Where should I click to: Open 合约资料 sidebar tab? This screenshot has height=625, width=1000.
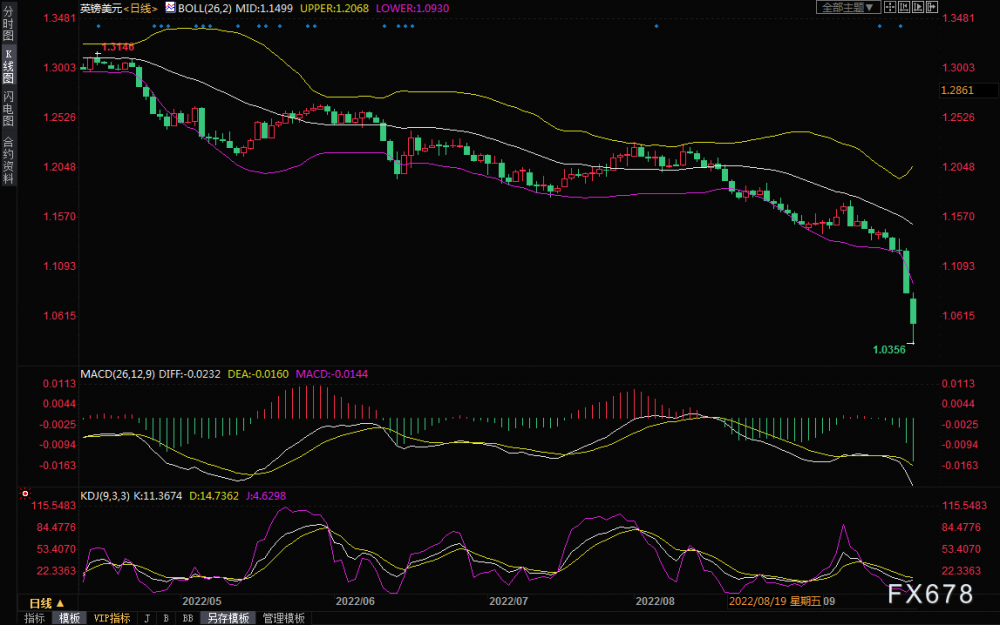point(8,160)
